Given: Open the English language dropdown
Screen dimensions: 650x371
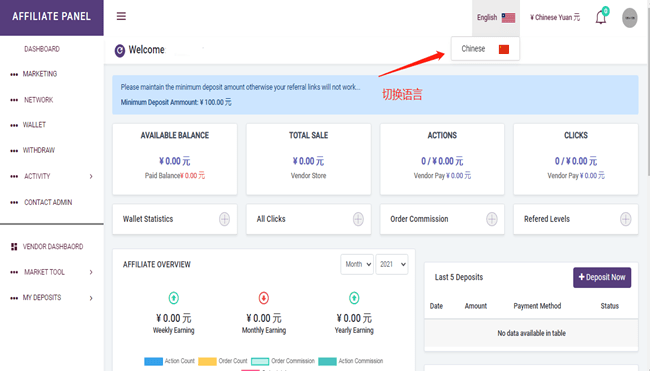Looking at the screenshot, I should click(496, 17).
